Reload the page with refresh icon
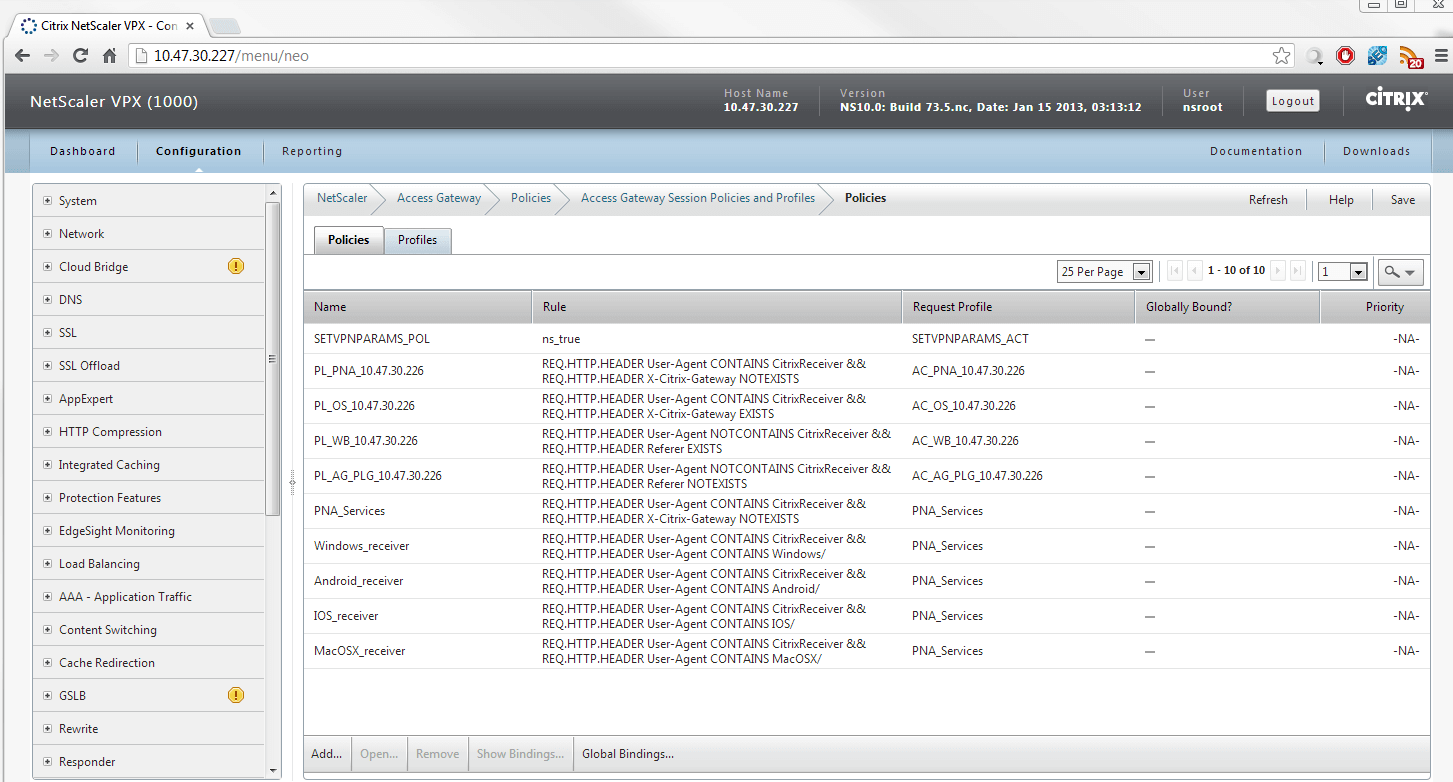This screenshot has height=782, width=1453. point(81,56)
